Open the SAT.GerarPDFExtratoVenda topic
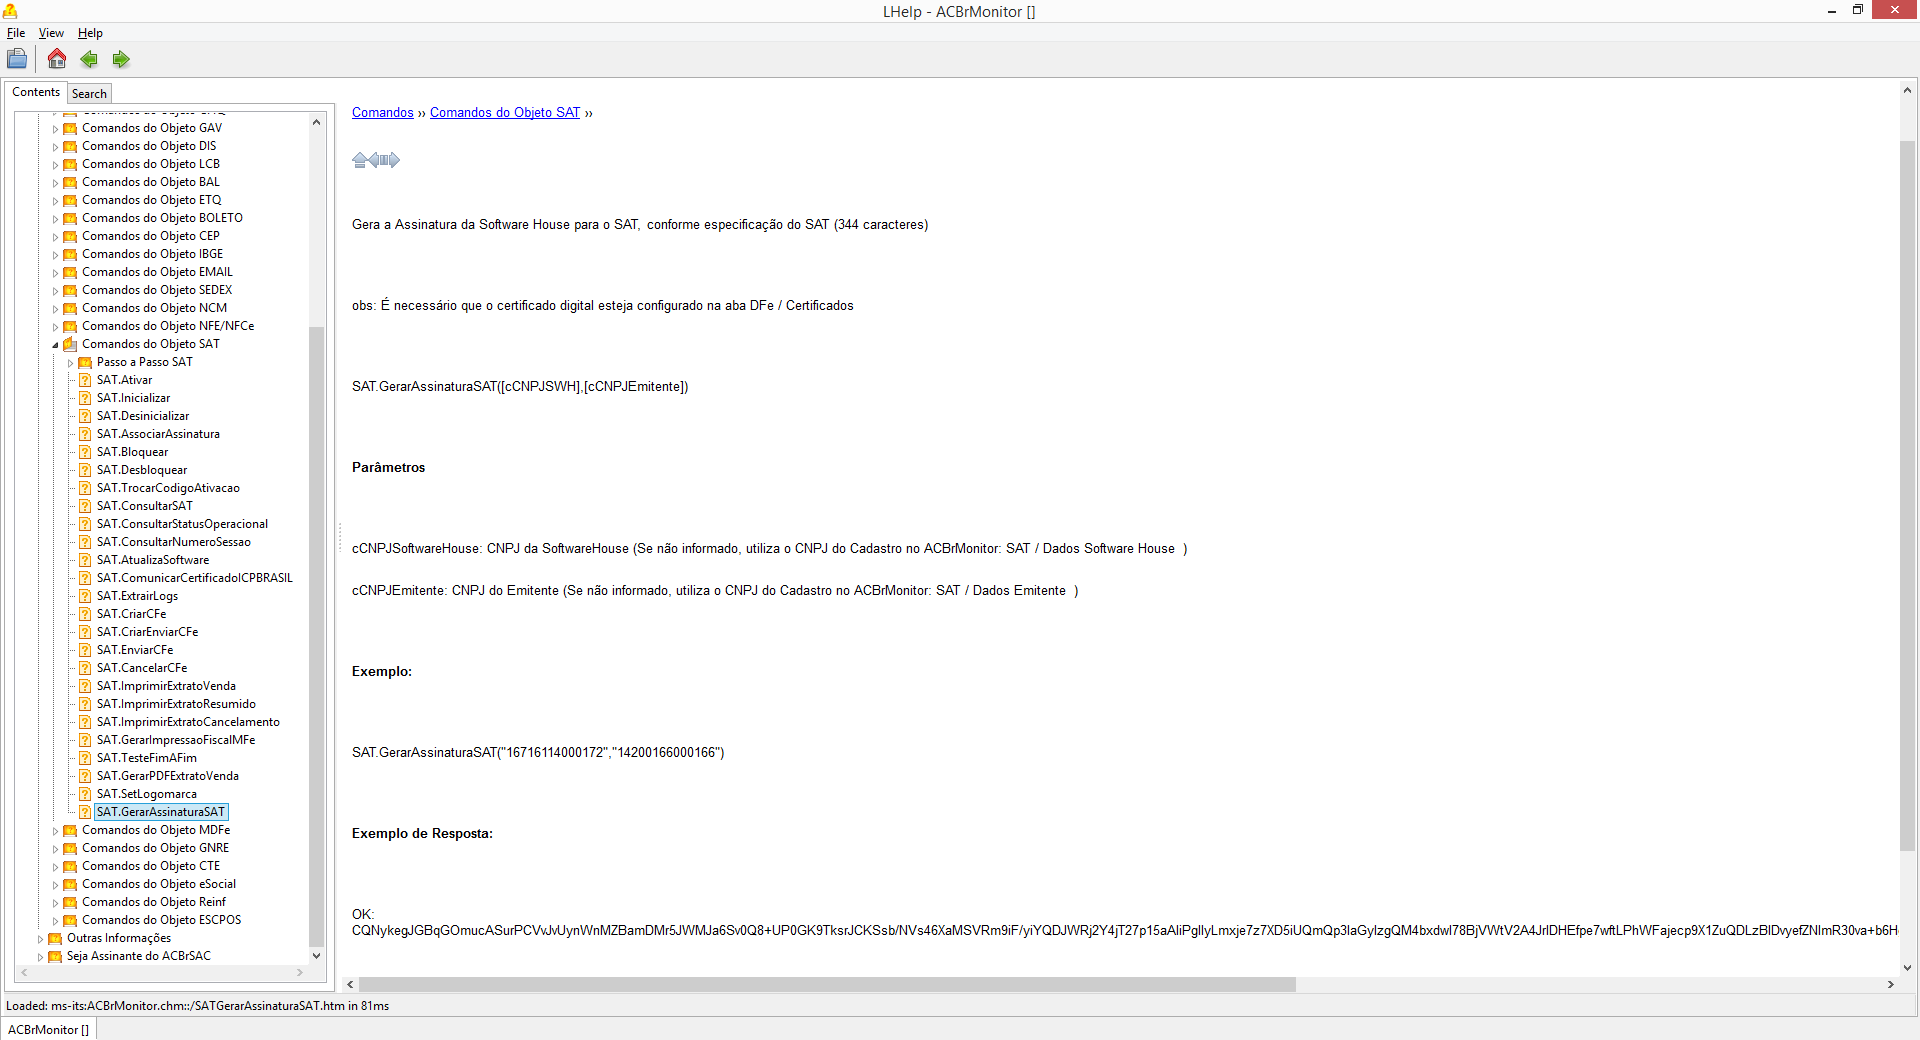Image resolution: width=1920 pixels, height=1040 pixels. point(168,776)
